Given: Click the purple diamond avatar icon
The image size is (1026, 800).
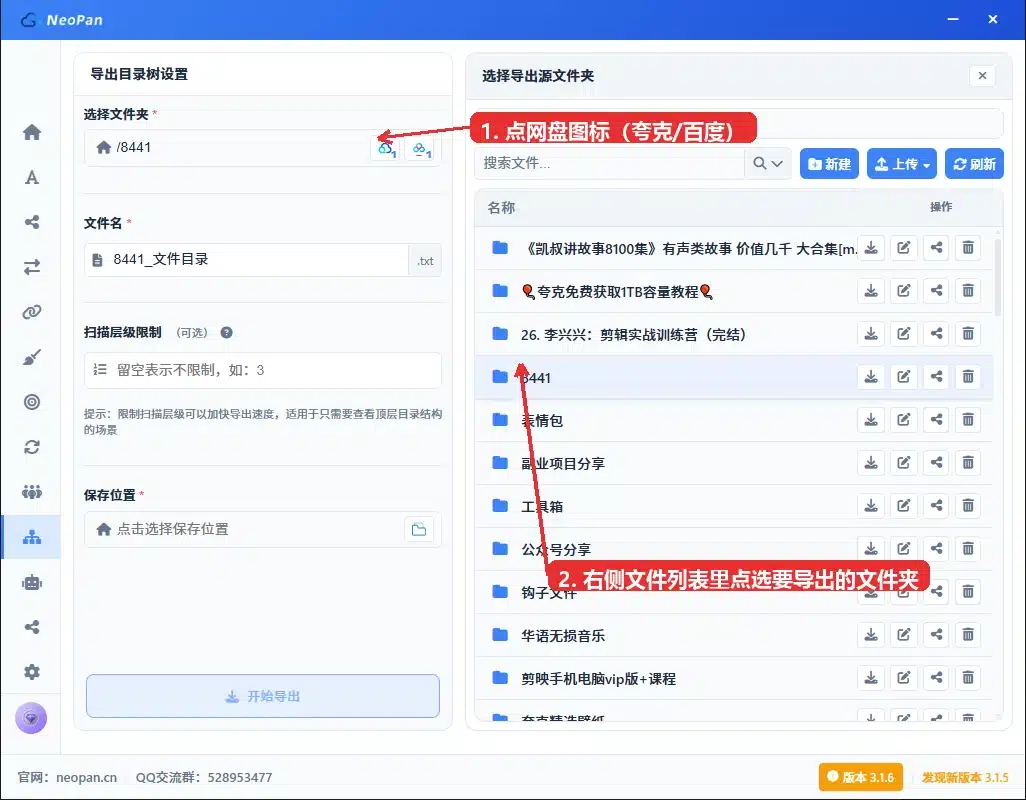Looking at the screenshot, I should (x=31, y=718).
